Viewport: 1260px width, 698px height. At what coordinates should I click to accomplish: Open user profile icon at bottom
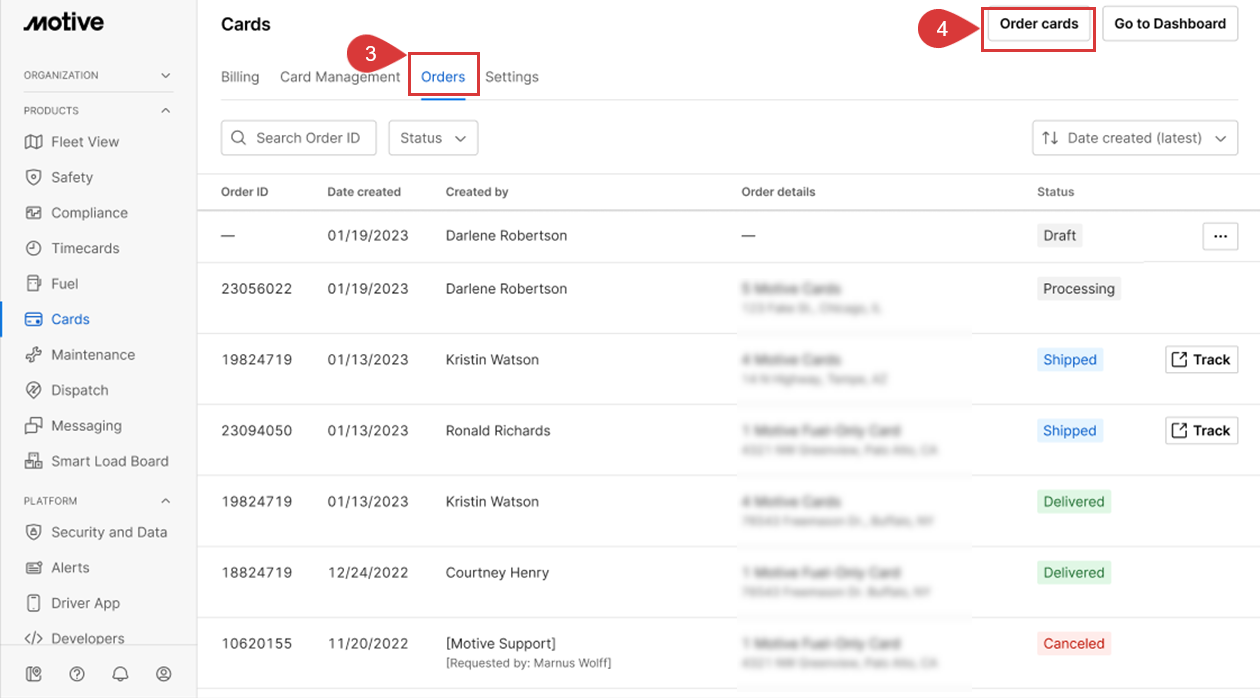(x=164, y=674)
